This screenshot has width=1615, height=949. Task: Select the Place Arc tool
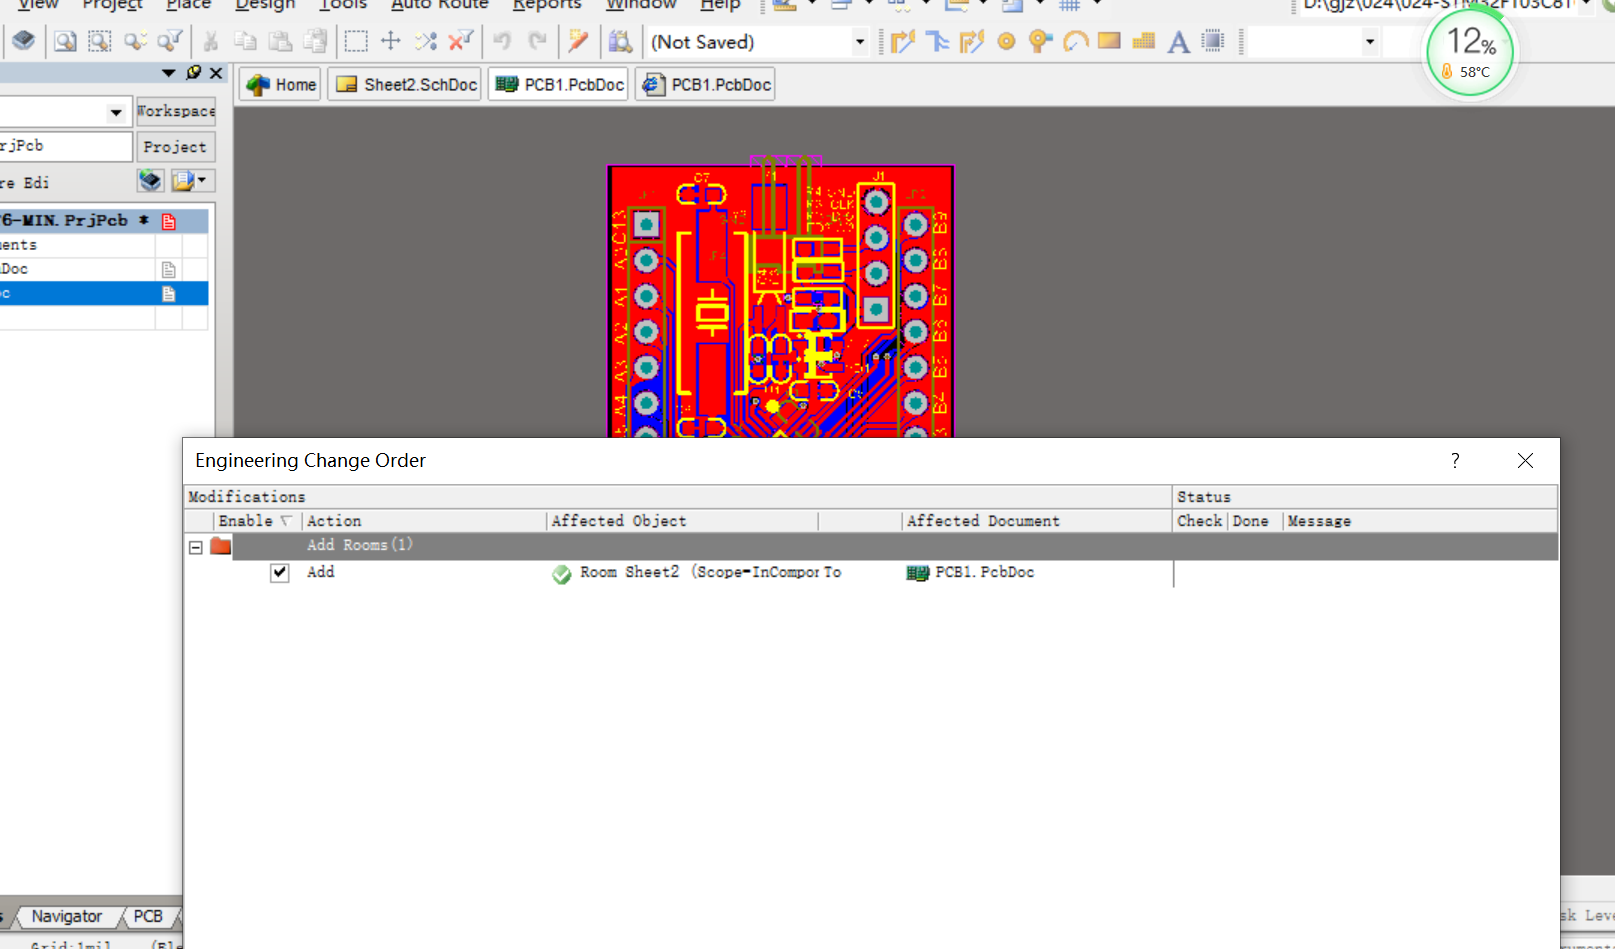[1076, 41]
